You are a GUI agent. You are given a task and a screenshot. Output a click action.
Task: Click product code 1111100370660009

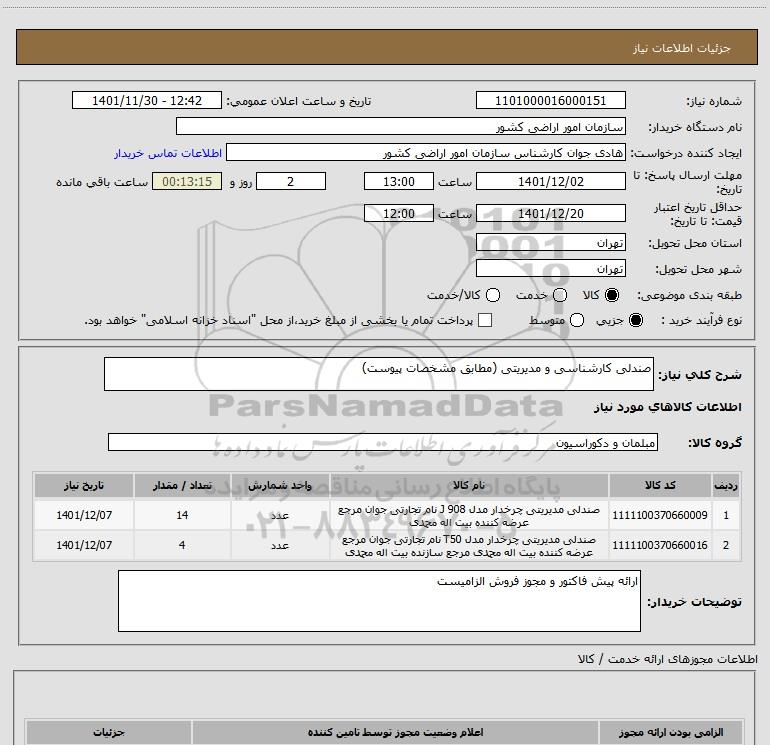[660, 515]
